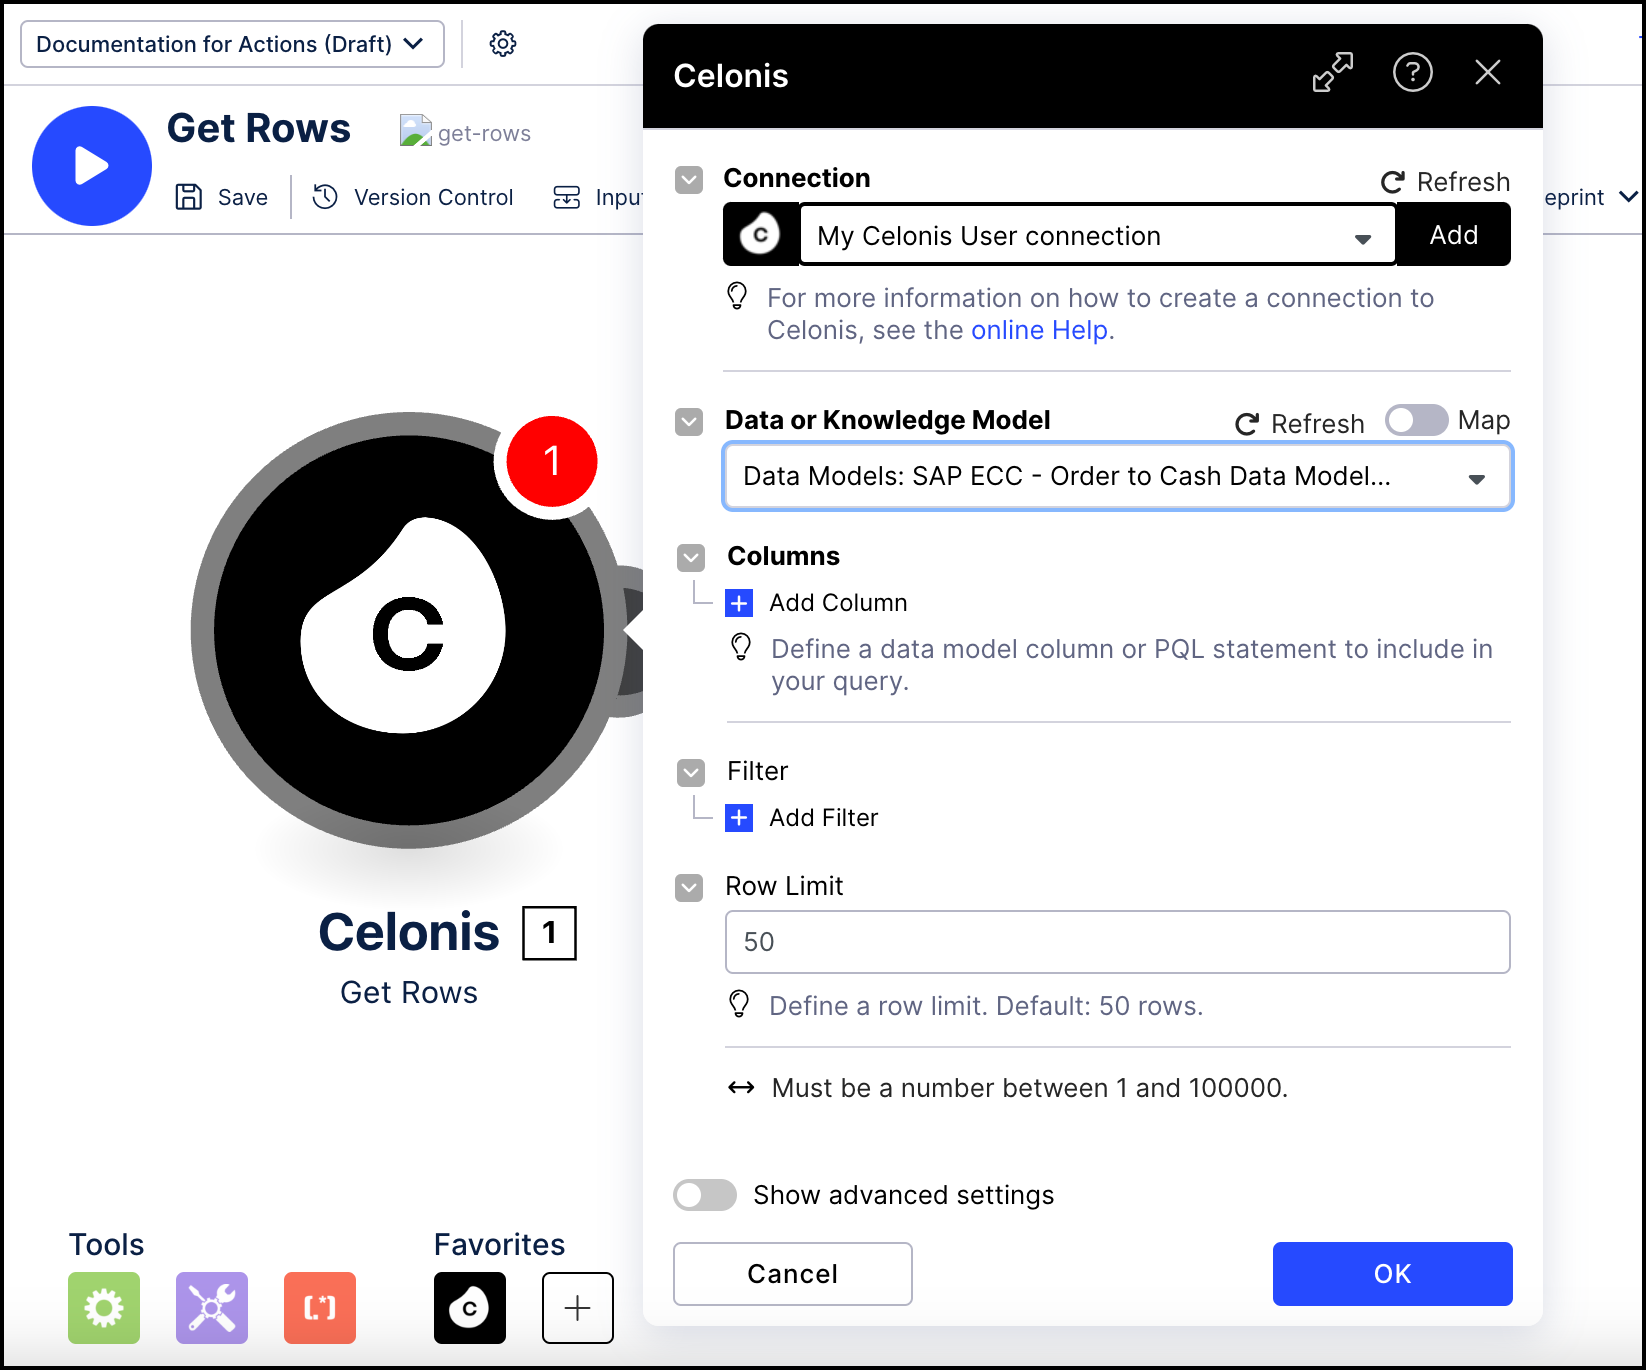Click the get-rows image placeholder
Viewport: 1646px width, 1370px height.
click(416, 131)
